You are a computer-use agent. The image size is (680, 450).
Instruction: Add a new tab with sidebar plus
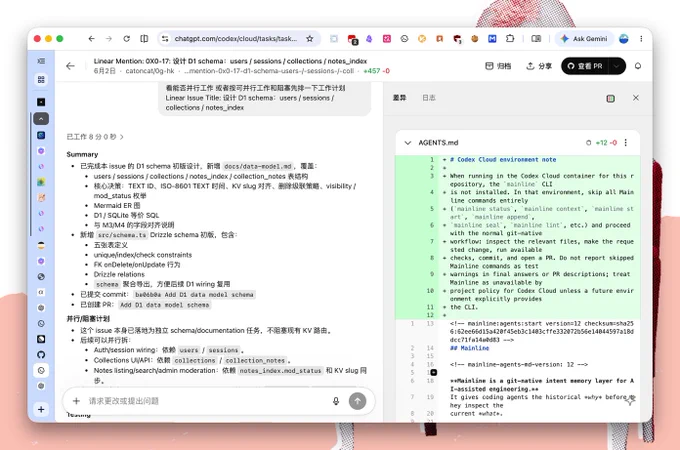(x=41, y=409)
